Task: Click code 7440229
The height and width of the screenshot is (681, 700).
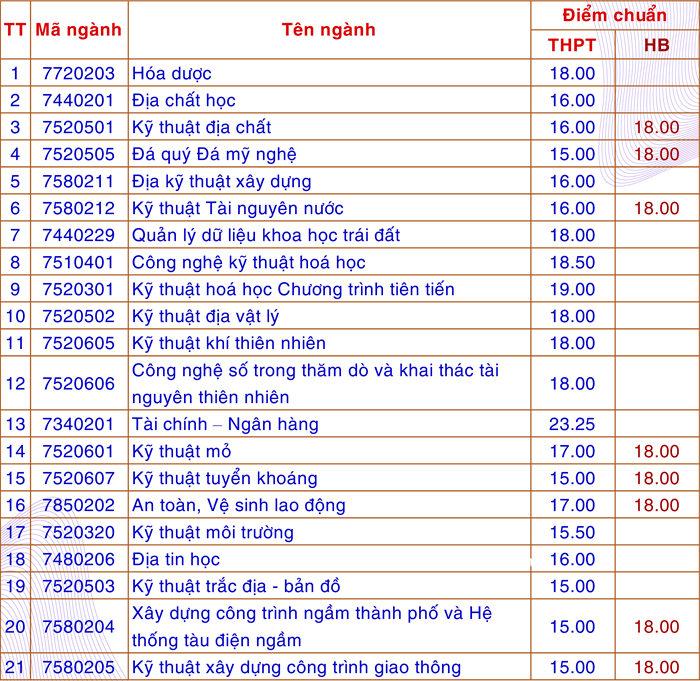Action: point(79,235)
